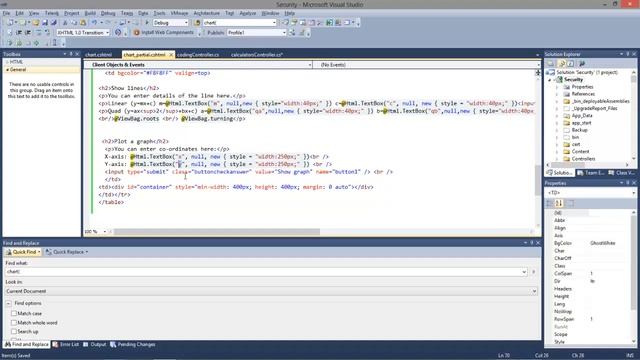This screenshot has height=360, width=640.
Task: Expand the Controllers folder node
Action: pos(557,159)
